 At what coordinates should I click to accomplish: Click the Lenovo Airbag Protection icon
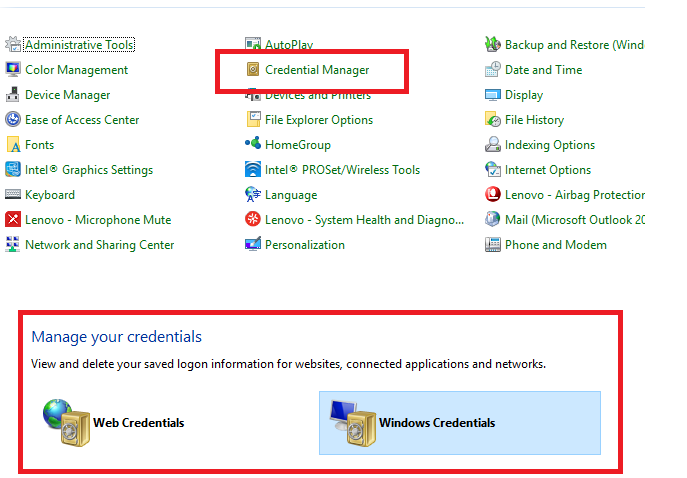point(493,194)
